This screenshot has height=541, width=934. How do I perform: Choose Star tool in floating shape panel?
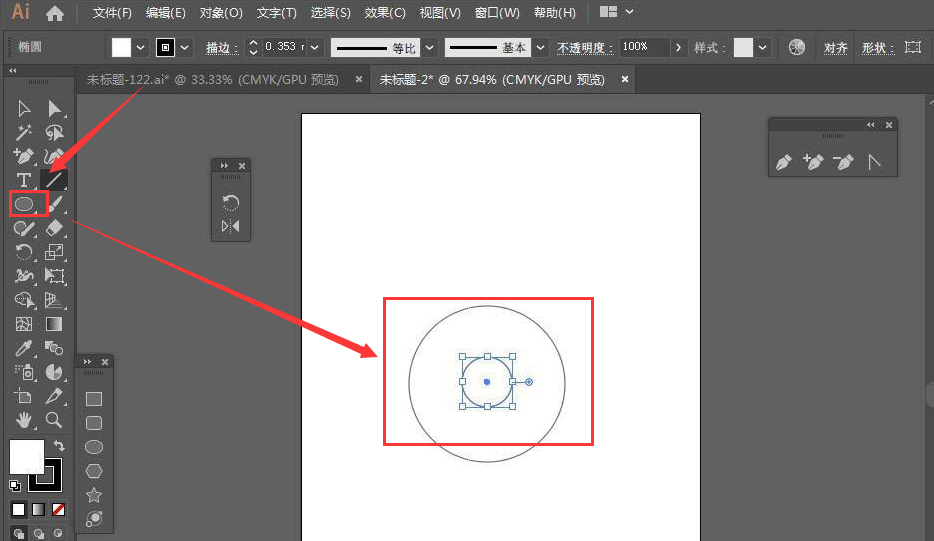(94, 495)
